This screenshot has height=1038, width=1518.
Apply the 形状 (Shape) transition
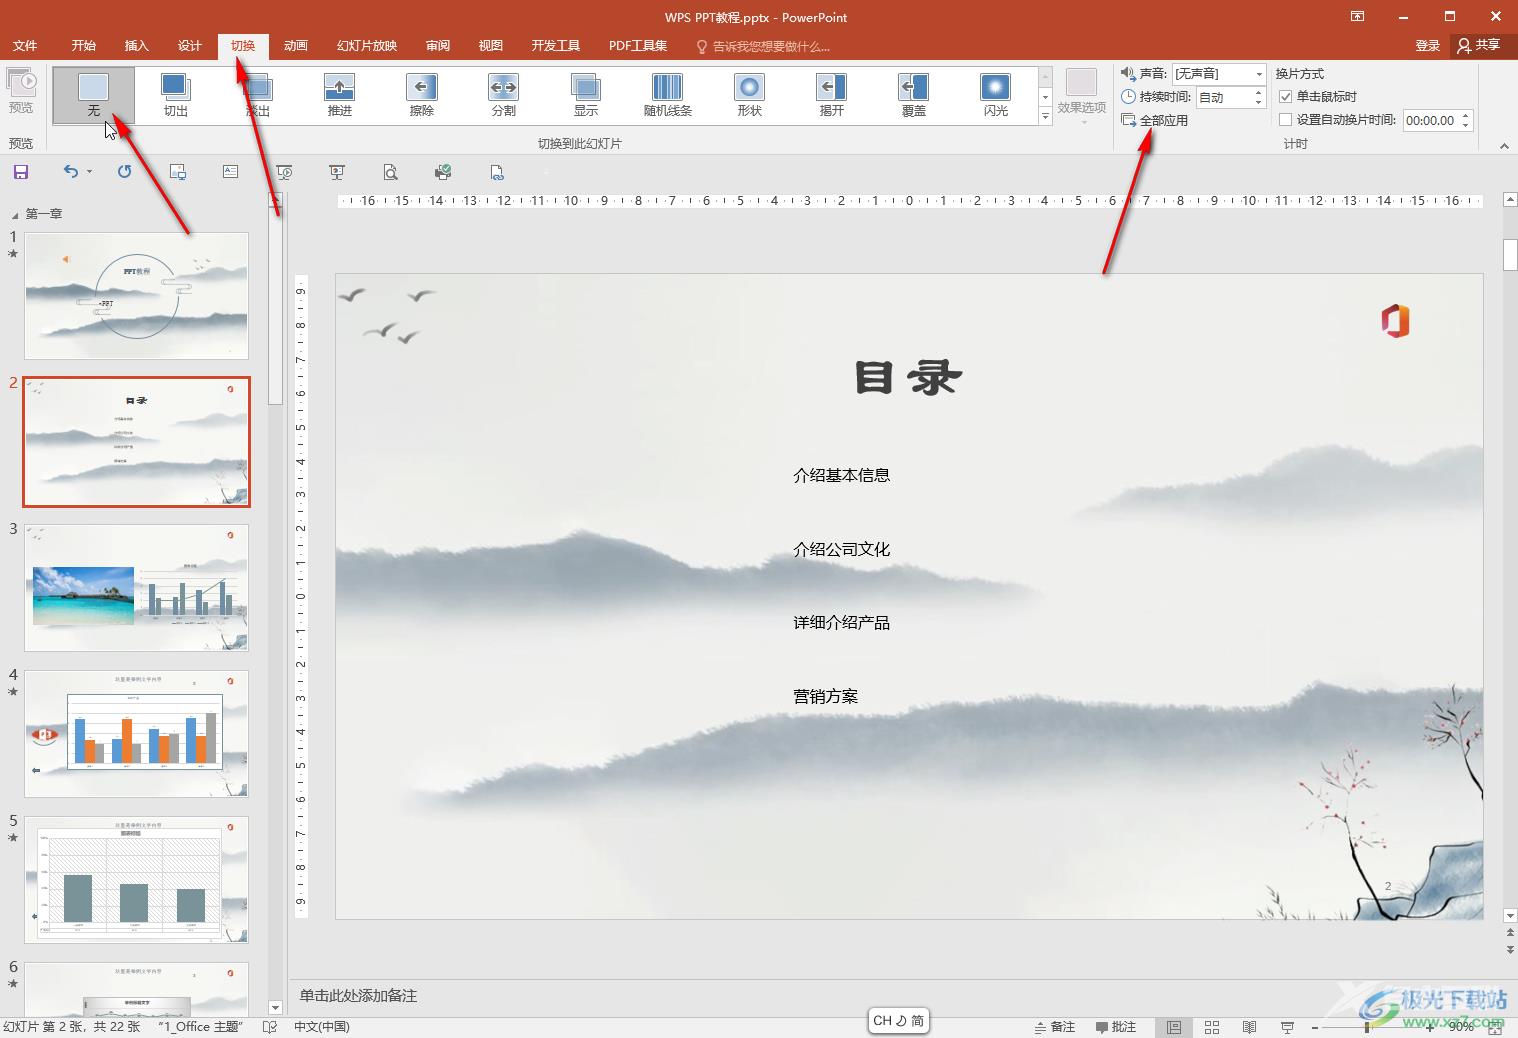750,96
